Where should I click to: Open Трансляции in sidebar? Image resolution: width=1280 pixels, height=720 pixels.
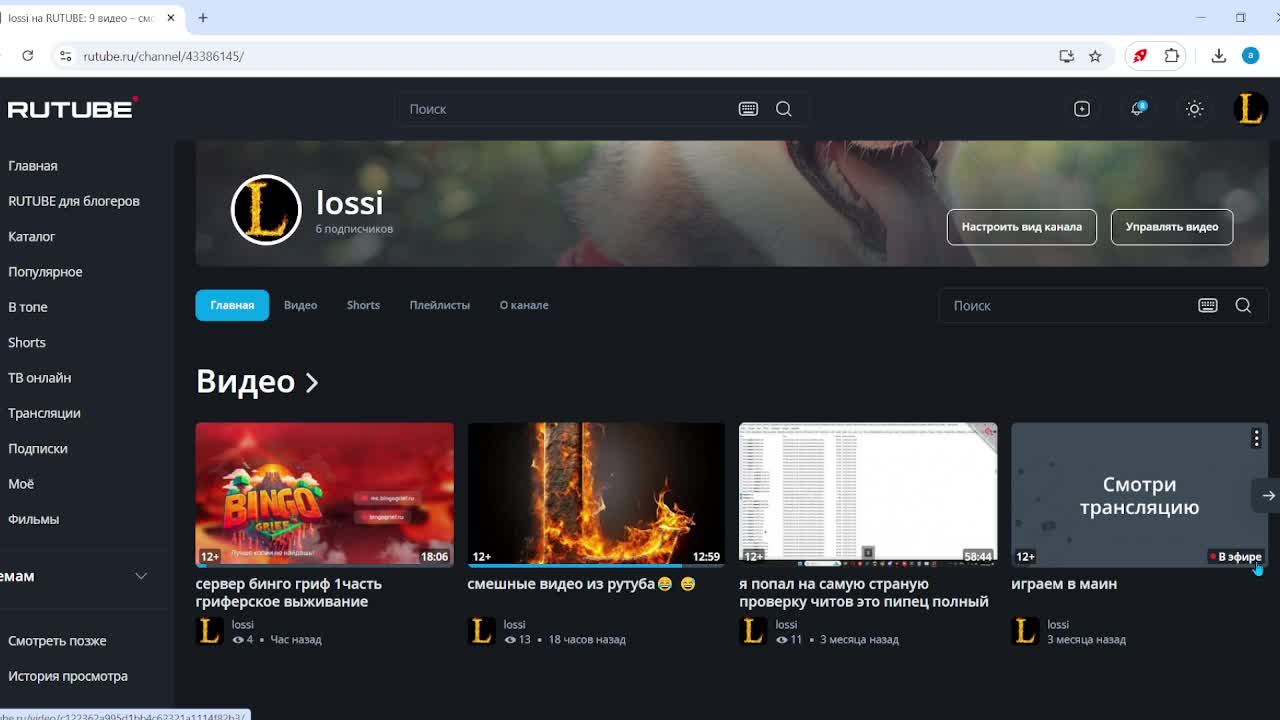click(x=44, y=413)
